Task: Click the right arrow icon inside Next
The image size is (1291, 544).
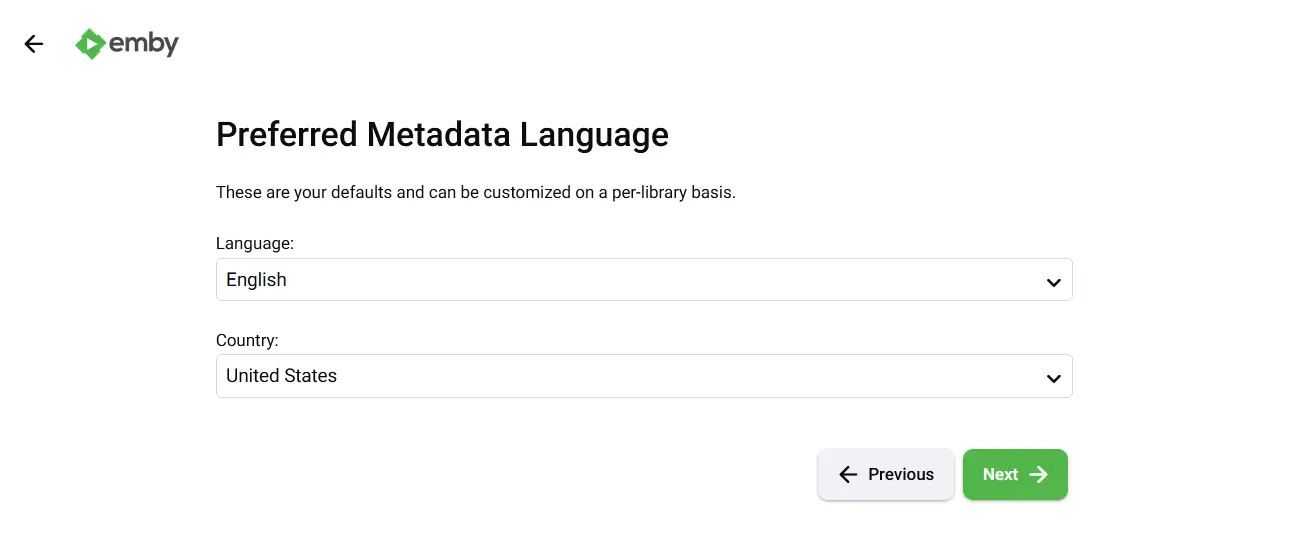Action: click(x=1039, y=475)
